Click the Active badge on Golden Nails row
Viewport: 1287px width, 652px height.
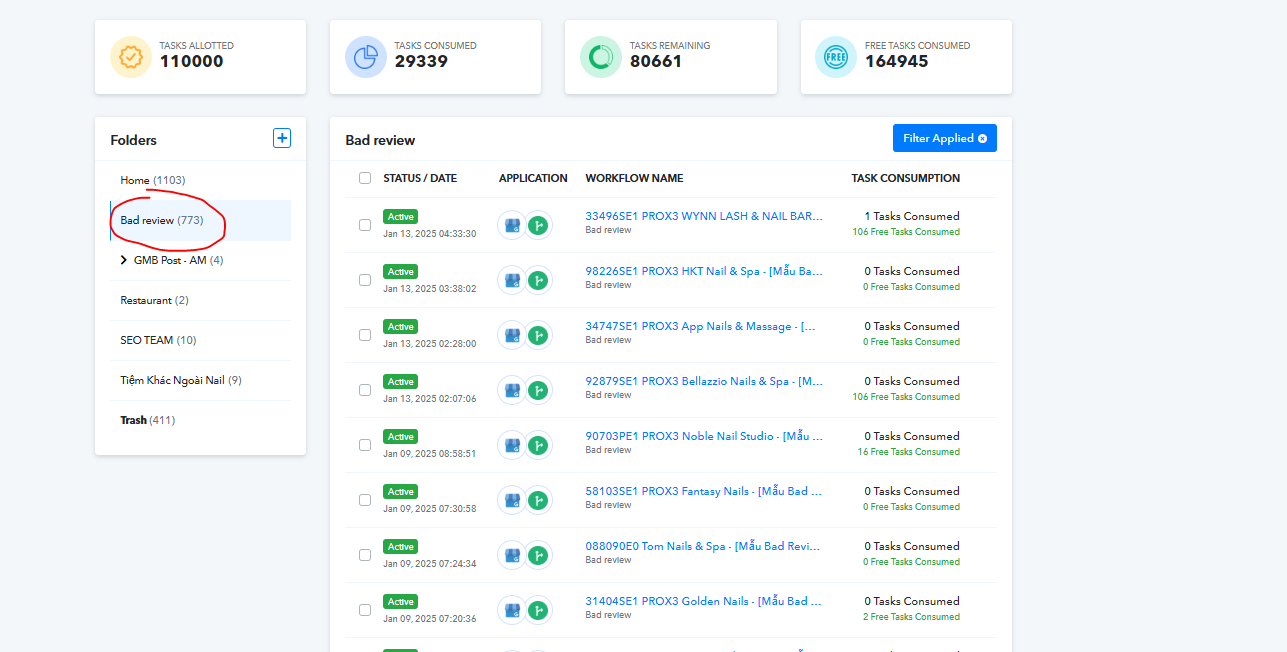(400, 602)
